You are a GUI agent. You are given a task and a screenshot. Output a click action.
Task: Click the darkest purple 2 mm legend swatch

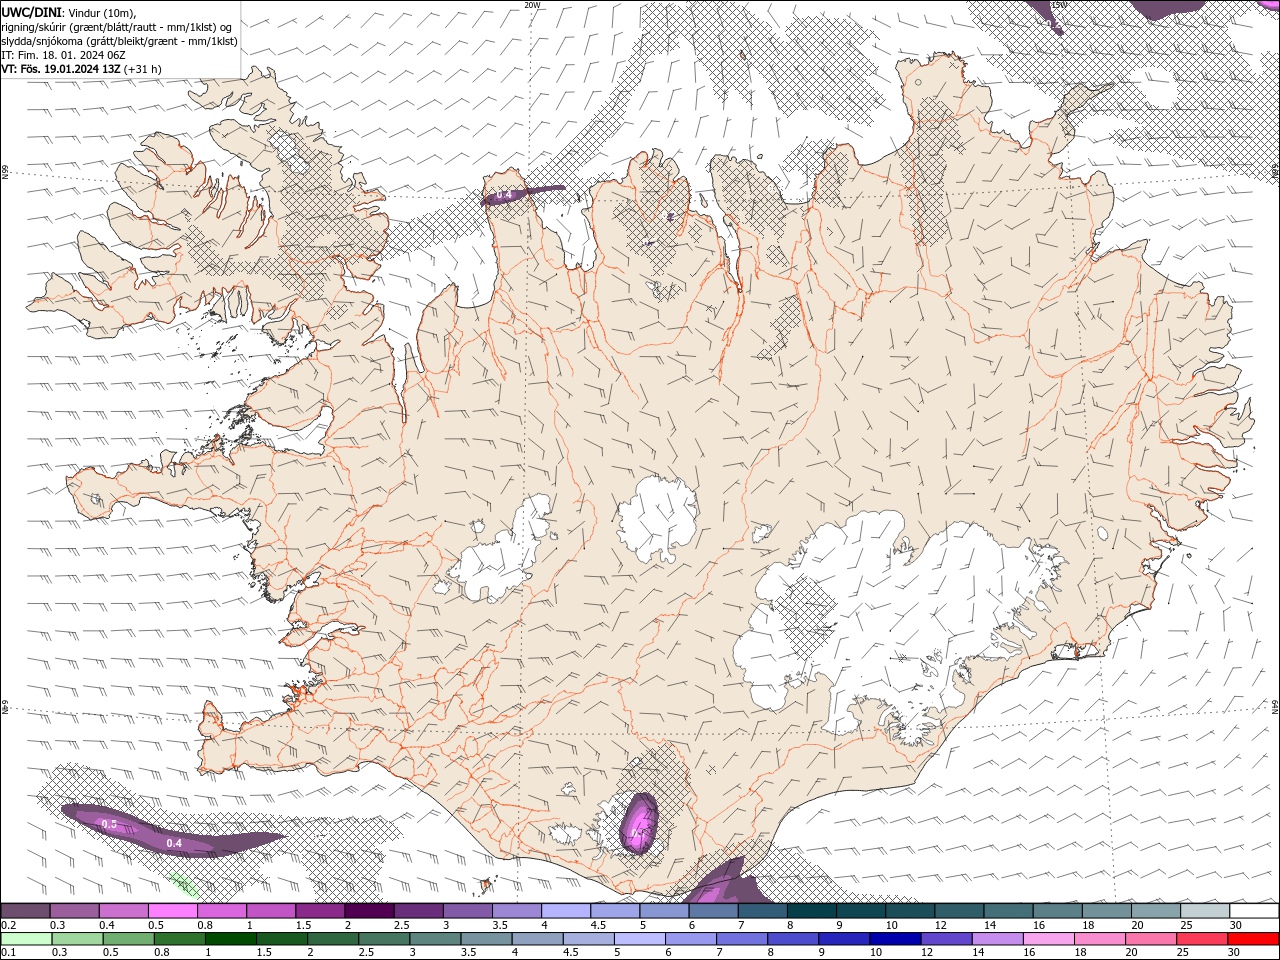click(369, 911)
